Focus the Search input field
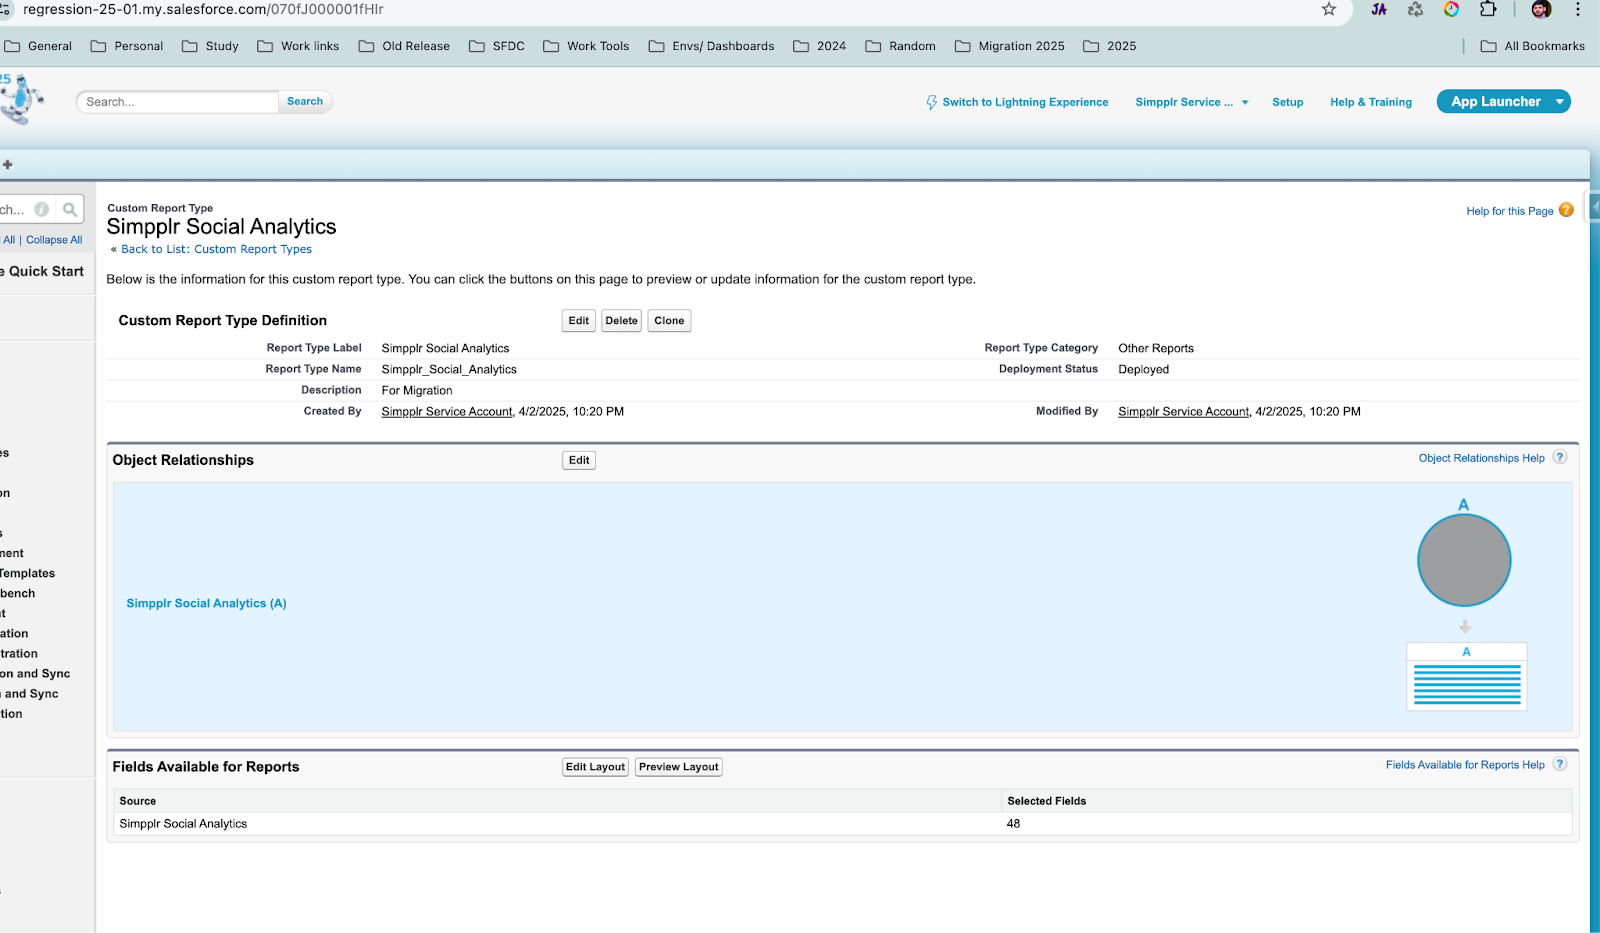The image size is (1600, 933). pyautogui.click(x=178, y=101)
